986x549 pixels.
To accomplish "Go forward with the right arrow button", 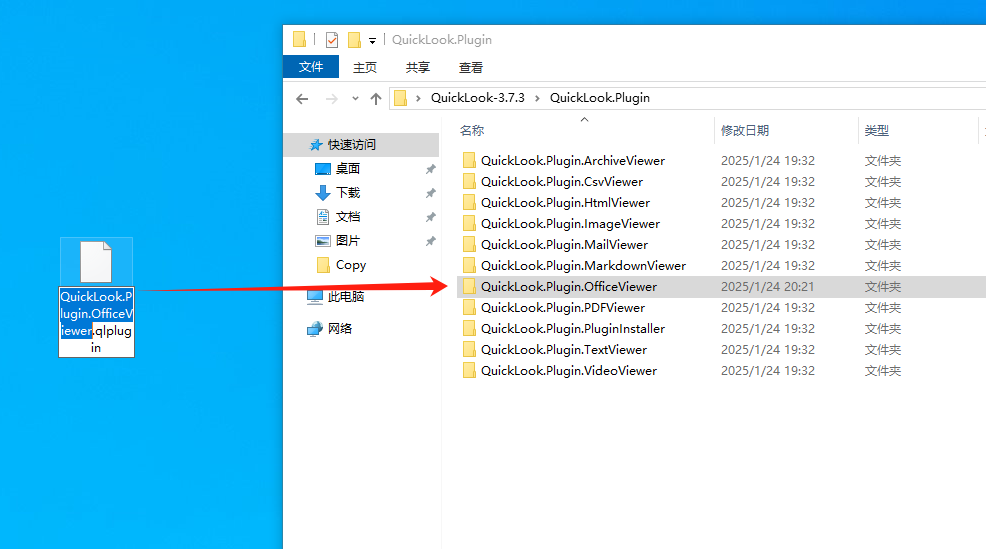I will point(331,99).
